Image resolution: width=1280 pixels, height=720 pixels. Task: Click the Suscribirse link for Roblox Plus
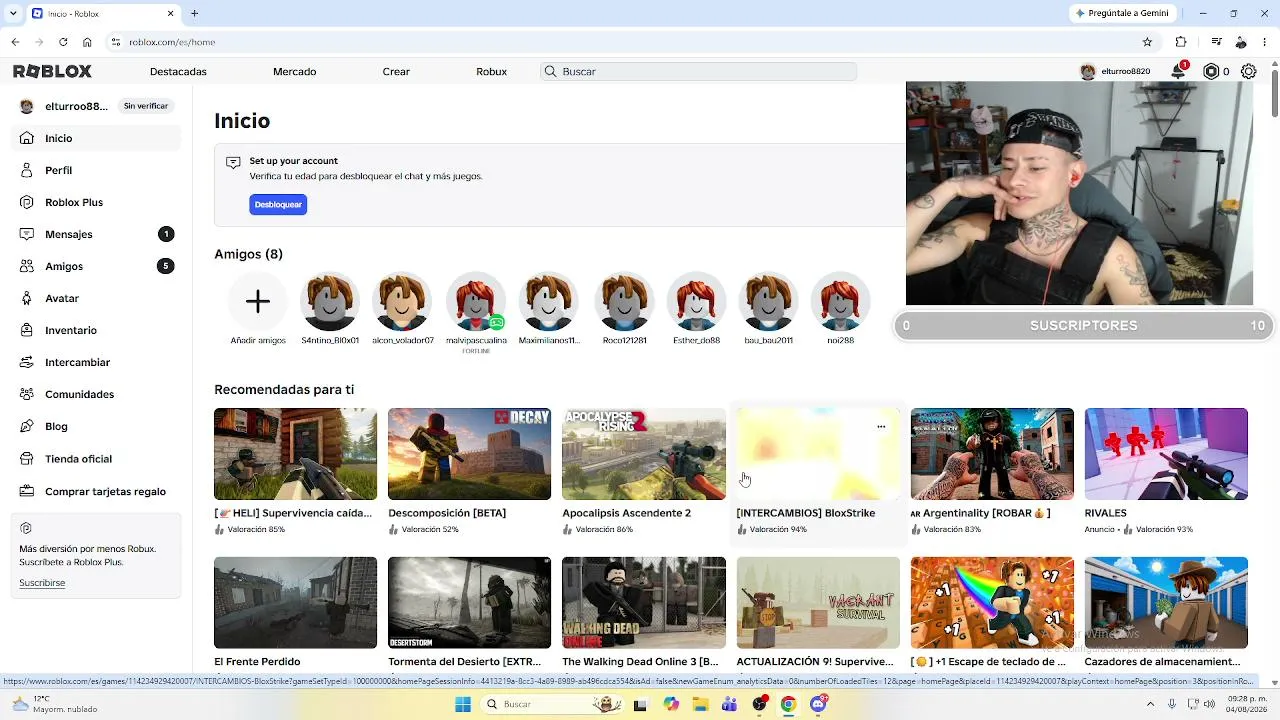click(42, 583)
